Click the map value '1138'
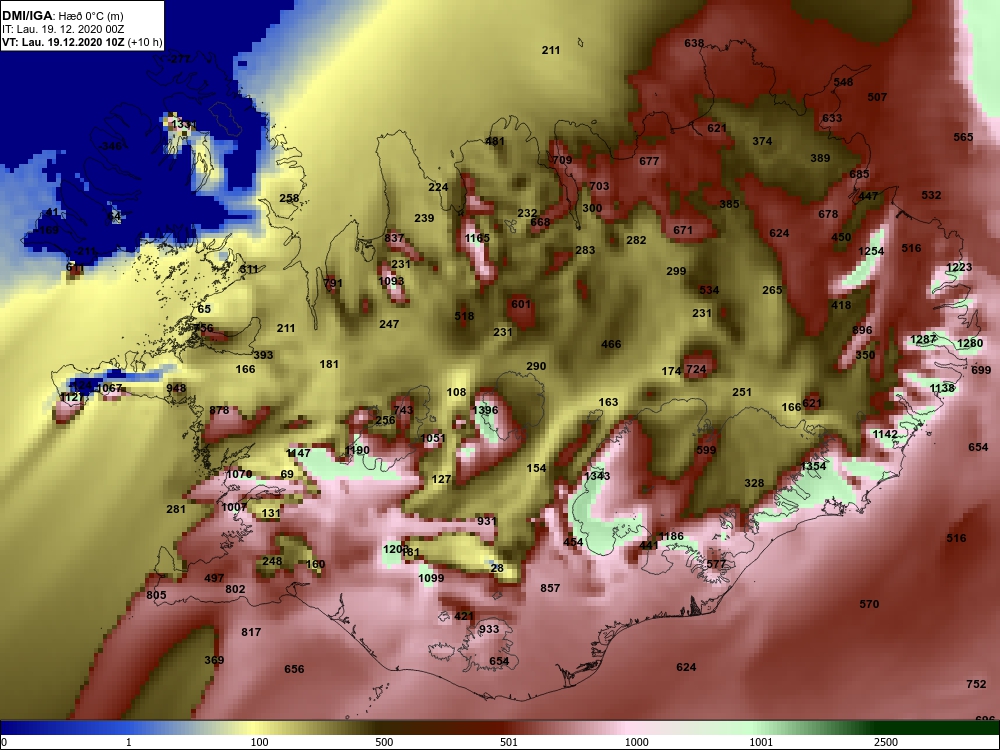 [x=942, y=388]
